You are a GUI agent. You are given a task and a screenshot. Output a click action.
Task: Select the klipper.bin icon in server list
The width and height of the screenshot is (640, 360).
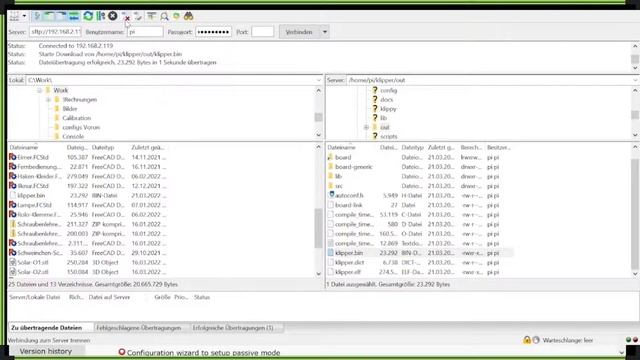tap(331, 253)
